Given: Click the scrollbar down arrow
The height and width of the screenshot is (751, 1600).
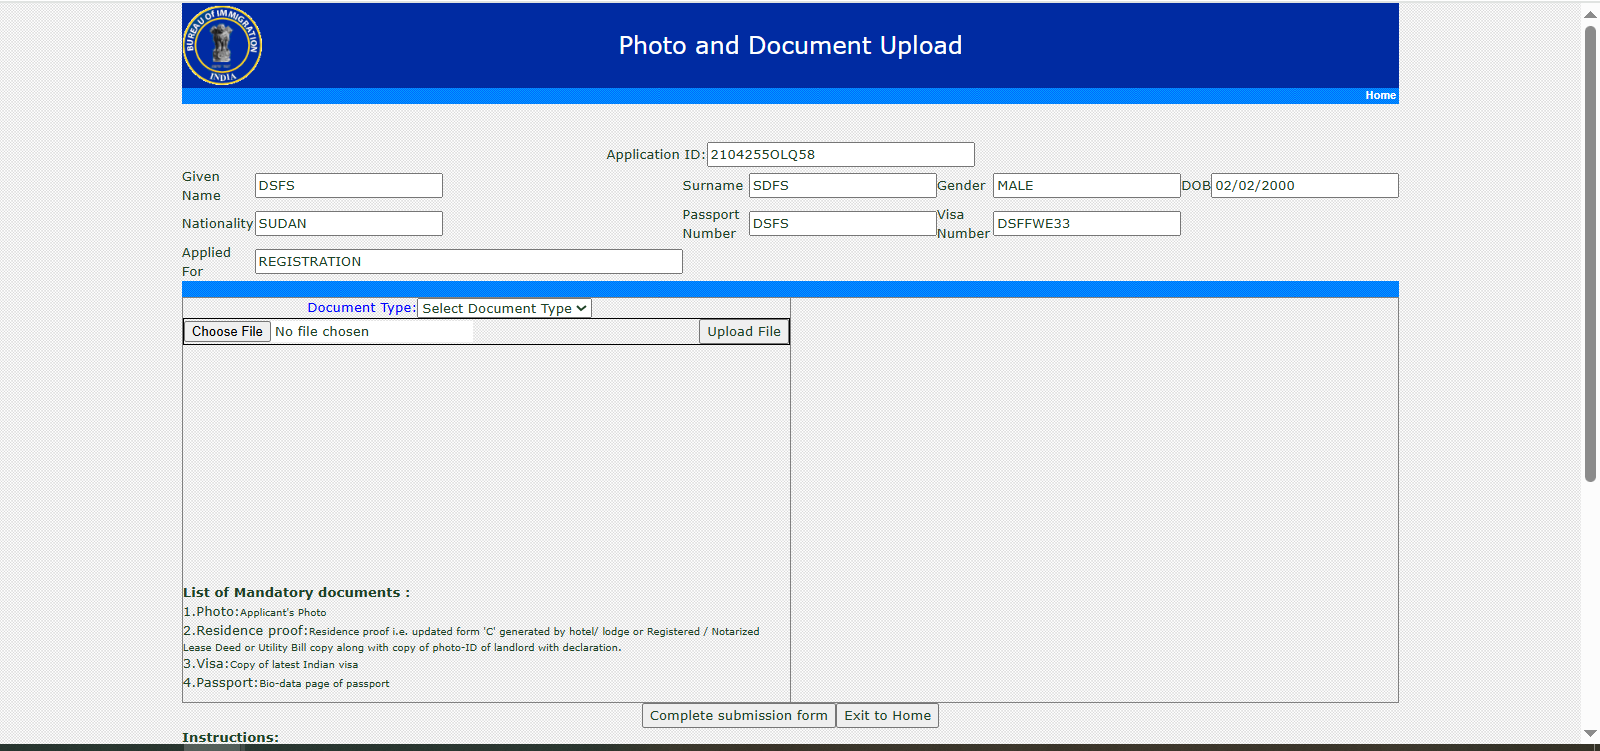Looking at the screenshot, I should [1590, 734].
